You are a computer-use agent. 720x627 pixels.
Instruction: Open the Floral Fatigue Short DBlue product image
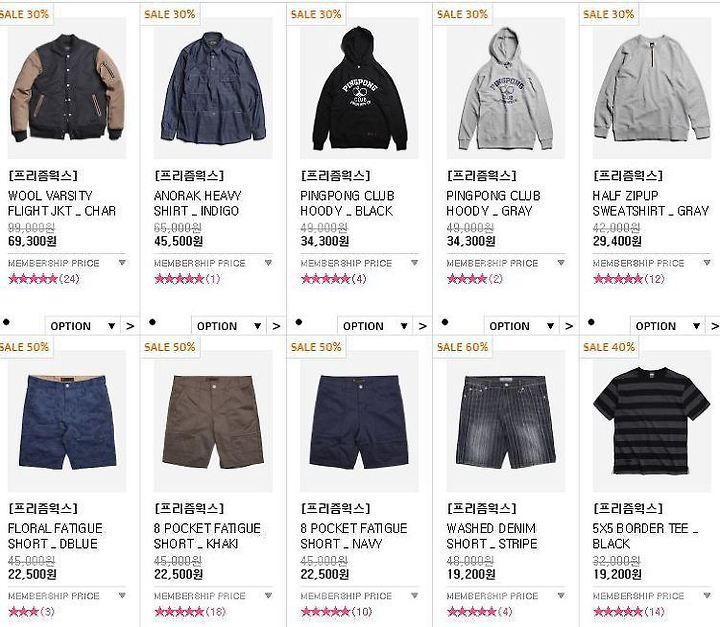coord(67,421)
